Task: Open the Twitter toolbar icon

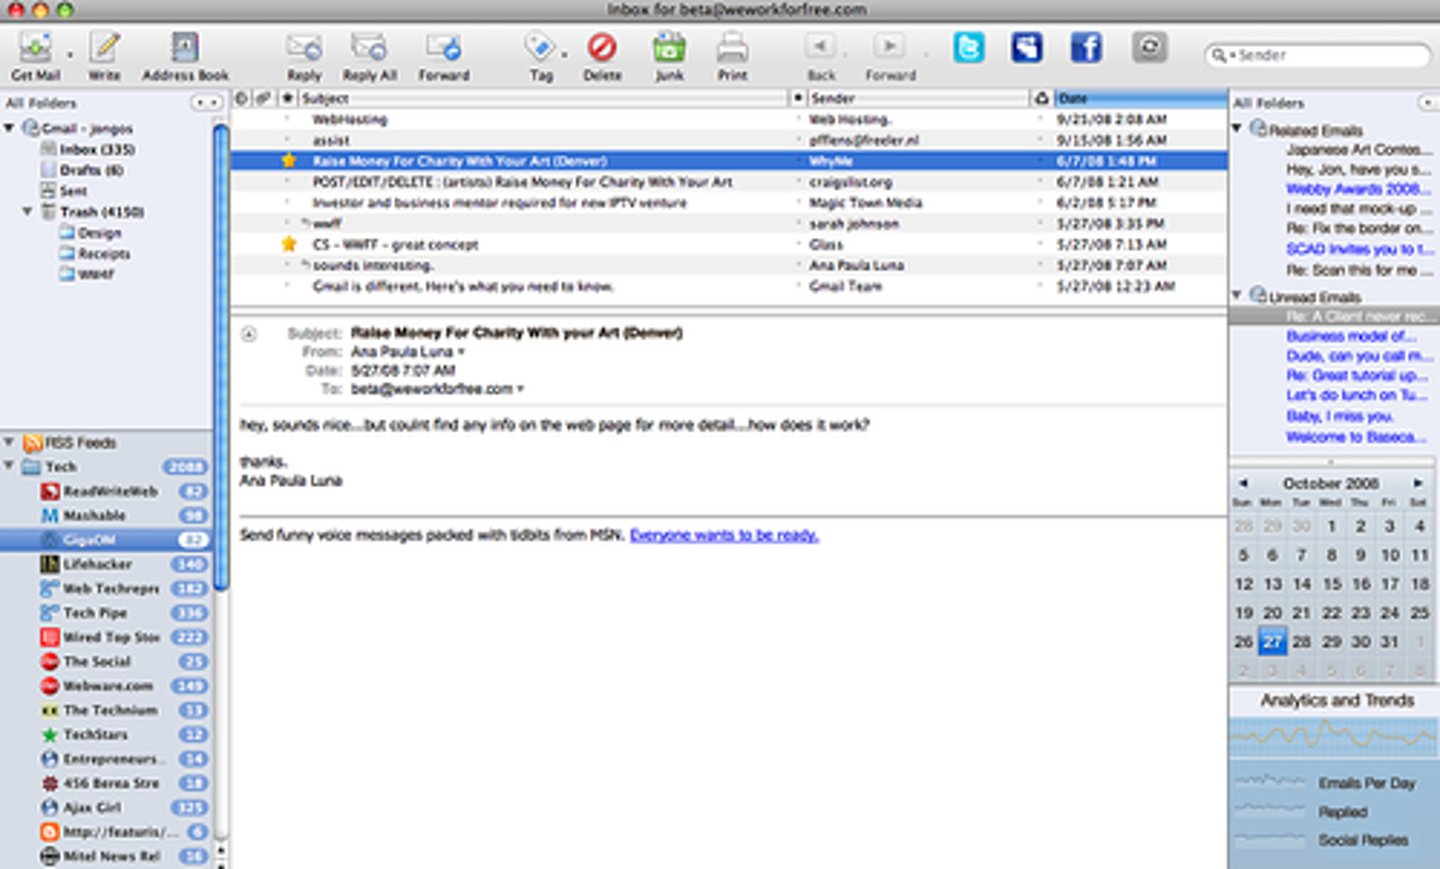Action: tap(968, 47)
